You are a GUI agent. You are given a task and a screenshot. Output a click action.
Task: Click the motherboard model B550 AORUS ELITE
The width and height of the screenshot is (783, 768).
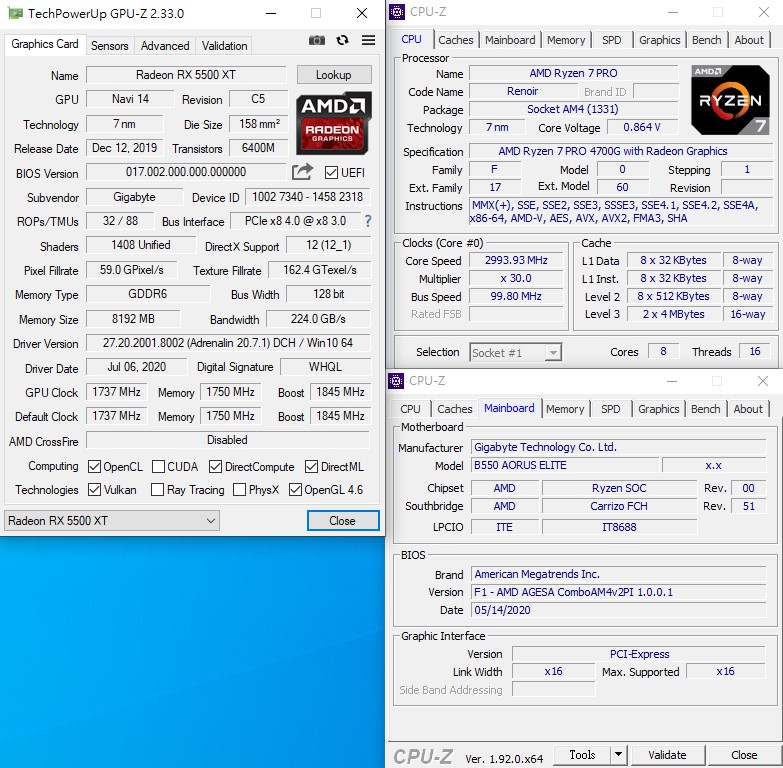(x=565, y=465)
